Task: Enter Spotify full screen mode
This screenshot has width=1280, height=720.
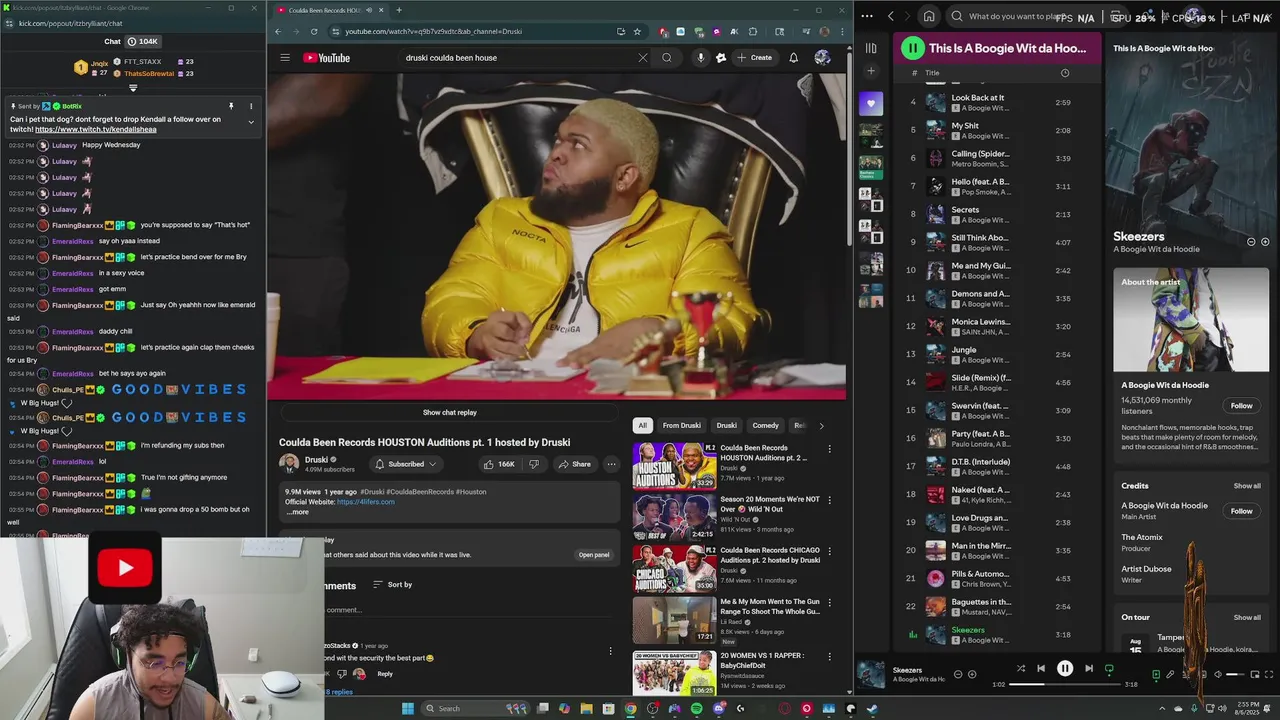Action: coord(1268,674)
